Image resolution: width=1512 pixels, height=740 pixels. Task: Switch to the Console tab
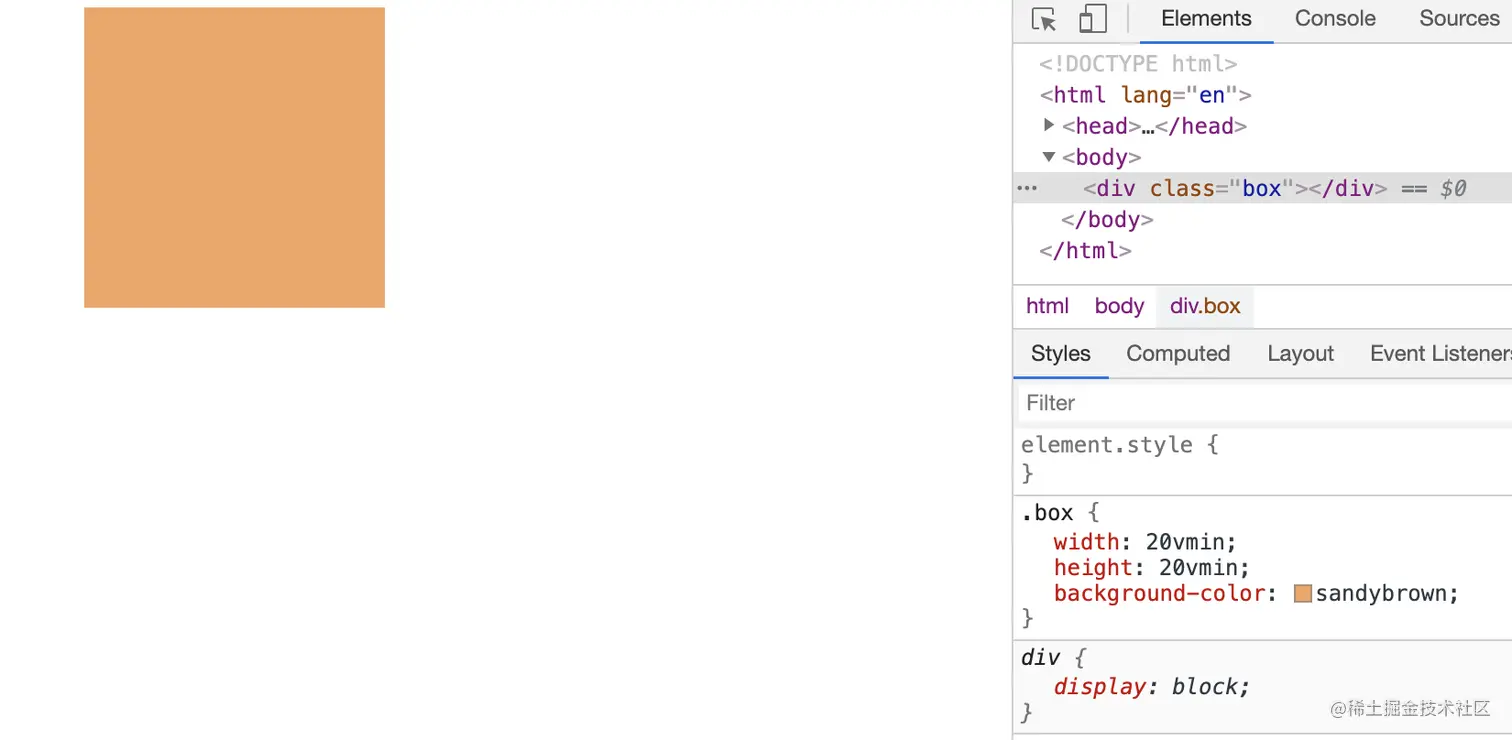1335,19
